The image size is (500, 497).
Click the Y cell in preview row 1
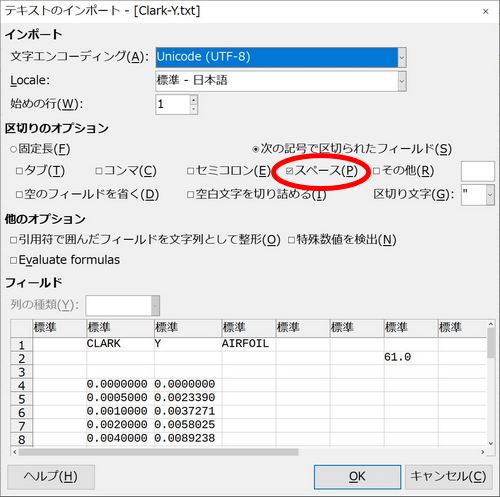click(188, 344)
